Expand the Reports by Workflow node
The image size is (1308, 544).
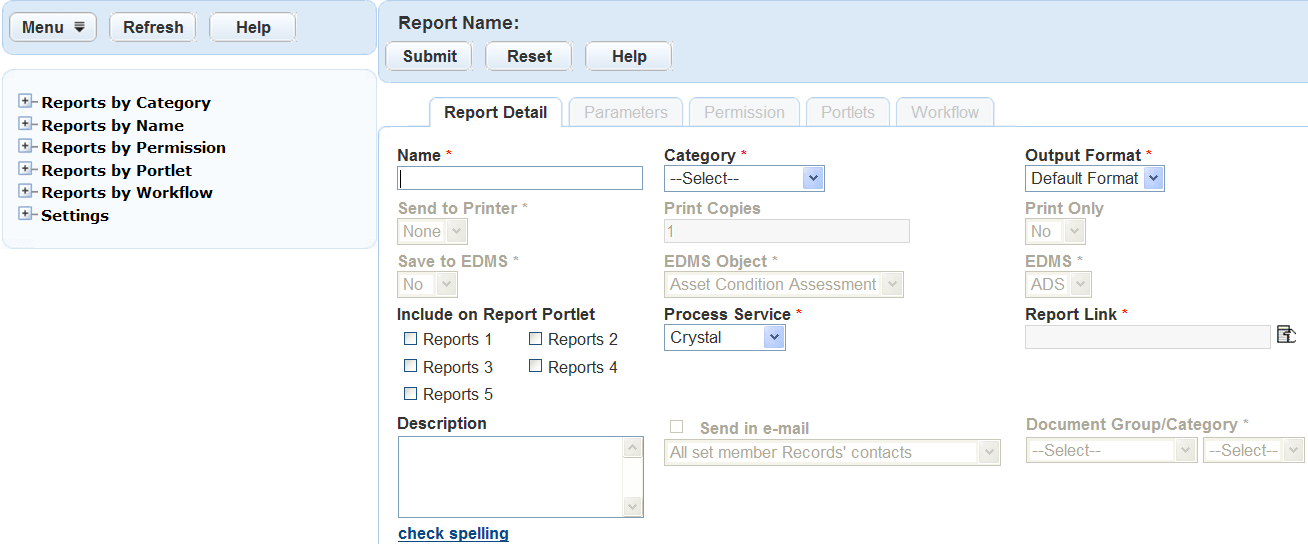(x=26, y=192)
